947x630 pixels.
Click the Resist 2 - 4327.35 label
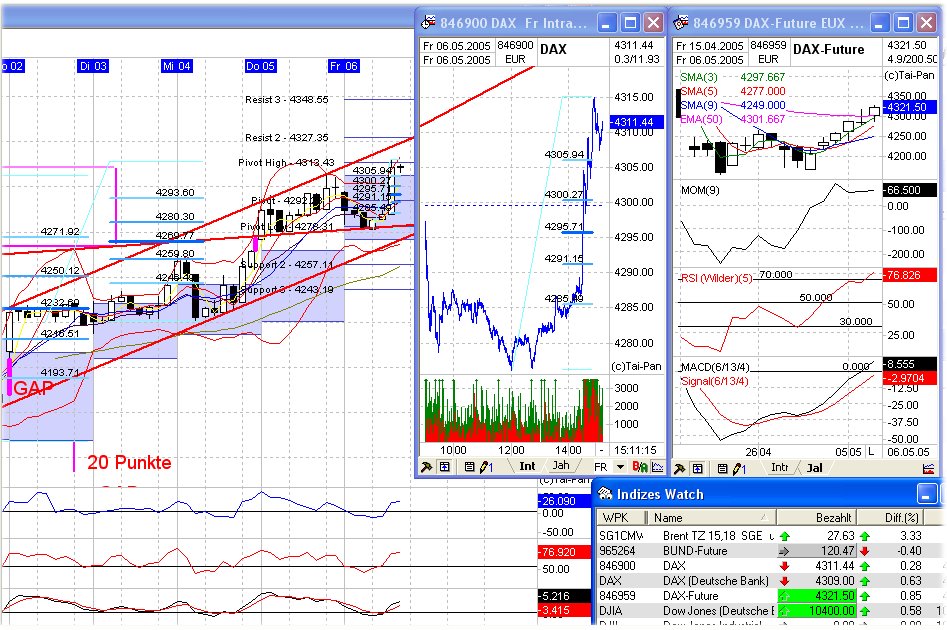(x=287, y=138)
